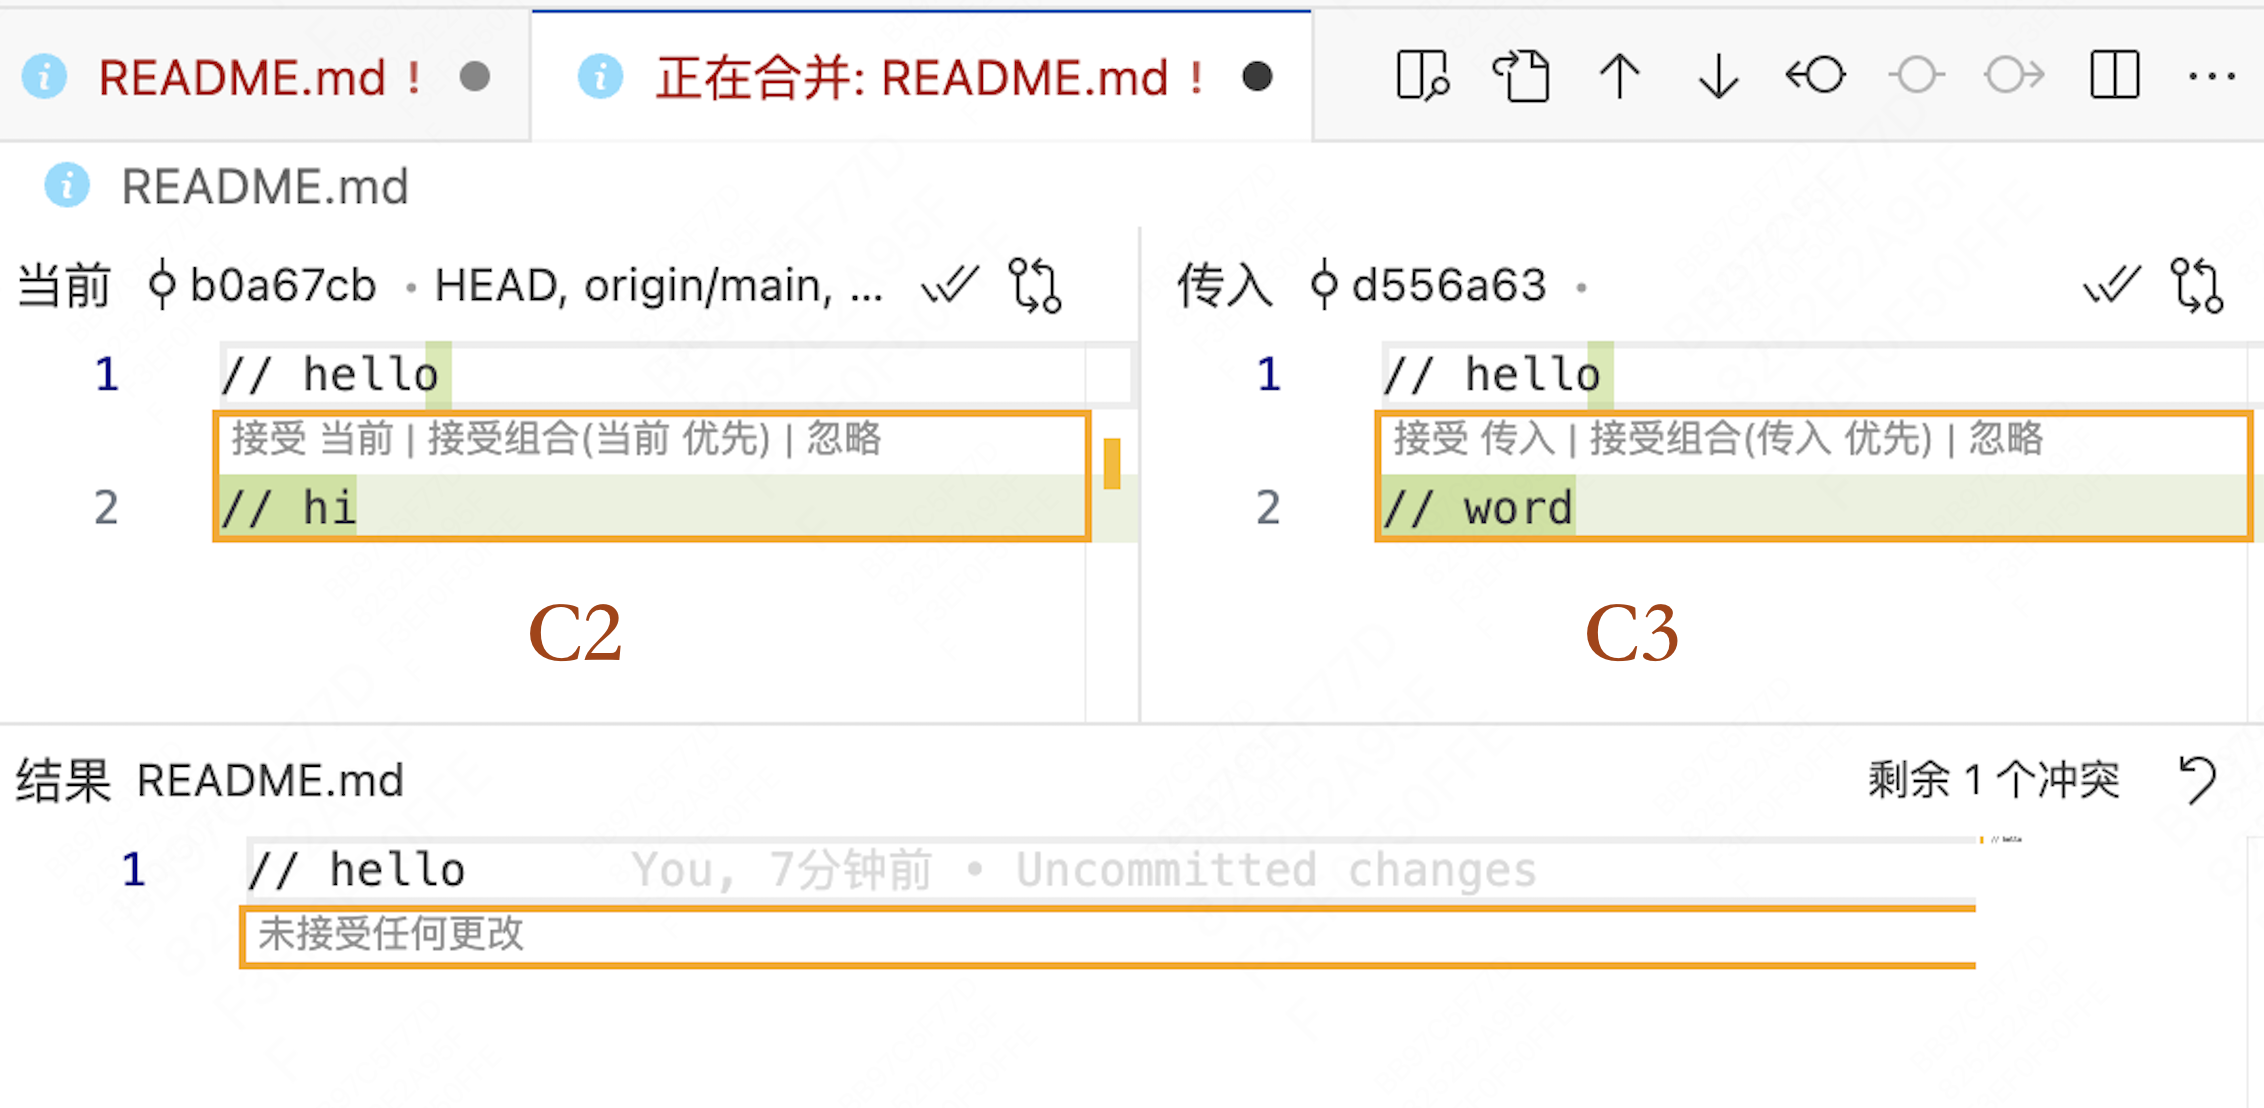2264x1108 pixels.
Task: Click the 当前 label in left pane header
Action: coord(64,286)
